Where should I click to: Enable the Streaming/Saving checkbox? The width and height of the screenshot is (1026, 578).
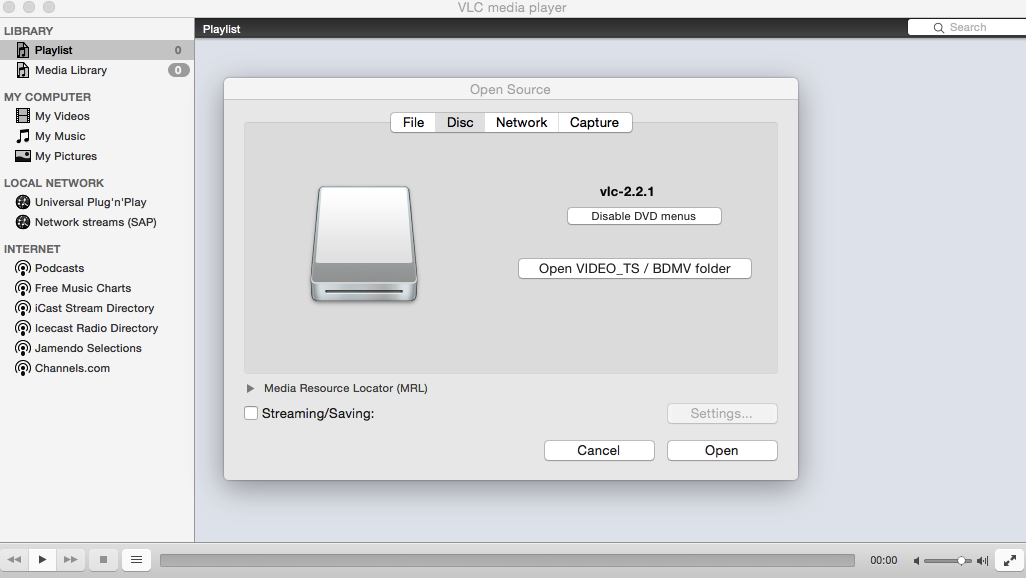pos(251,413)
